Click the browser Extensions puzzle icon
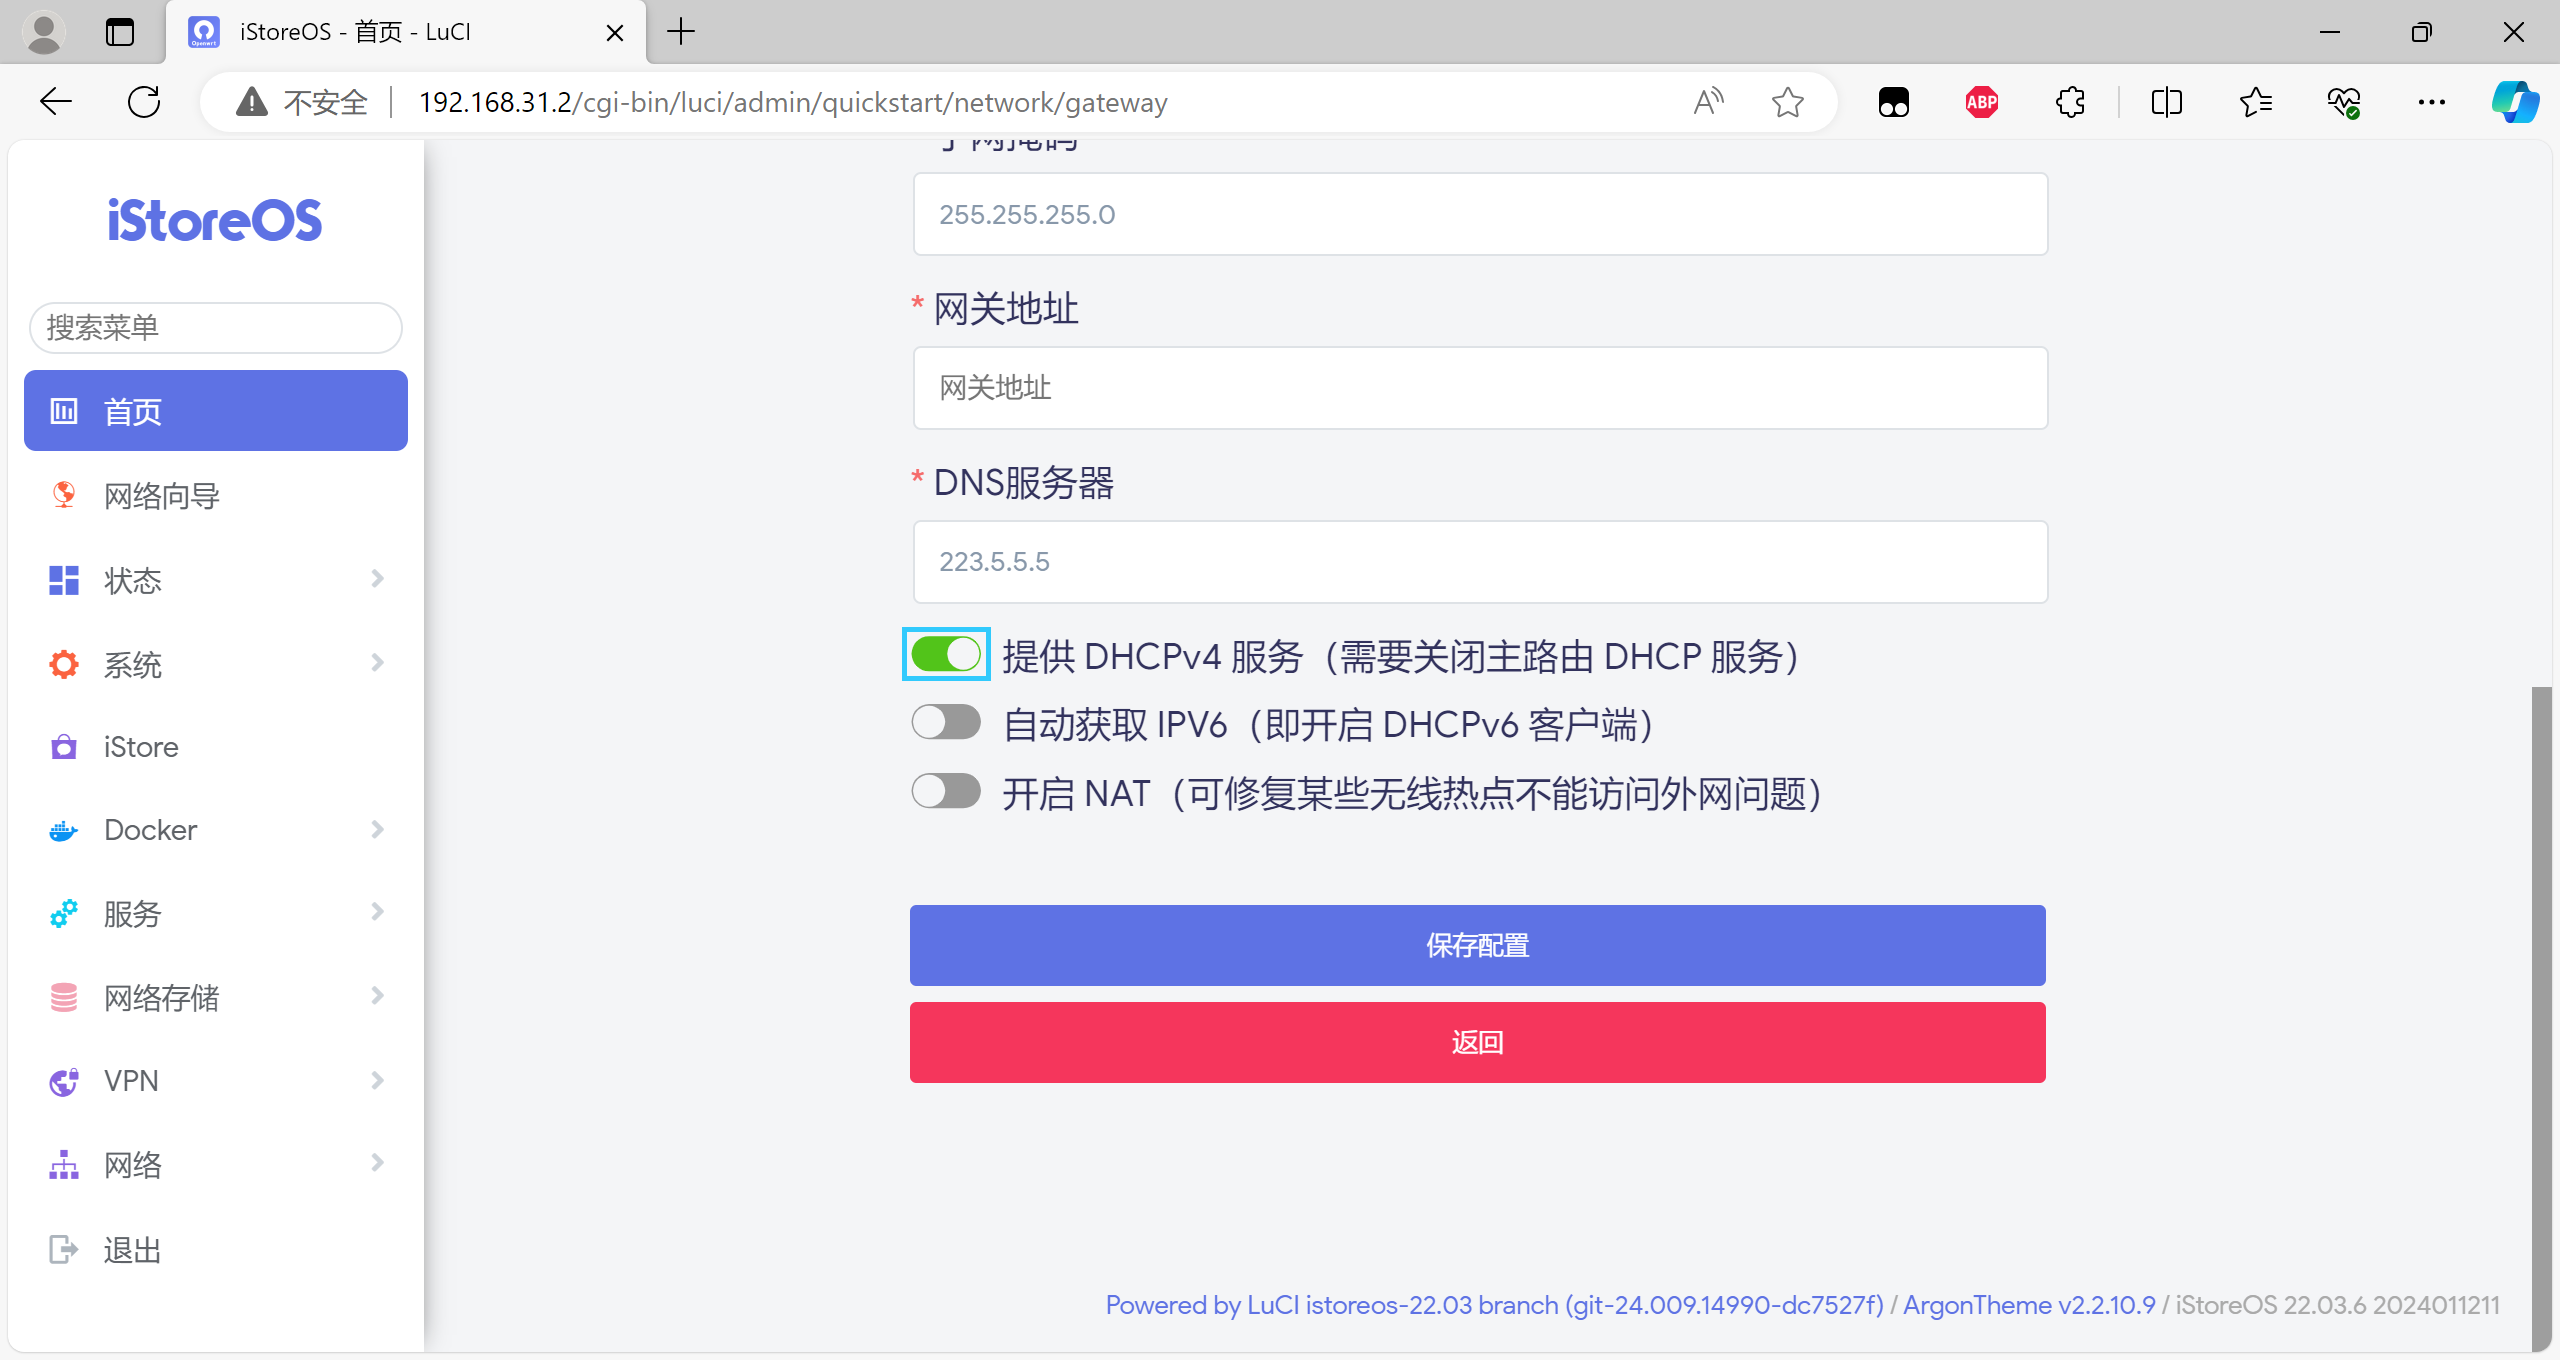Image resolution: width=2560 pixels, height=1360 pixels. (x=2070, y=102)
